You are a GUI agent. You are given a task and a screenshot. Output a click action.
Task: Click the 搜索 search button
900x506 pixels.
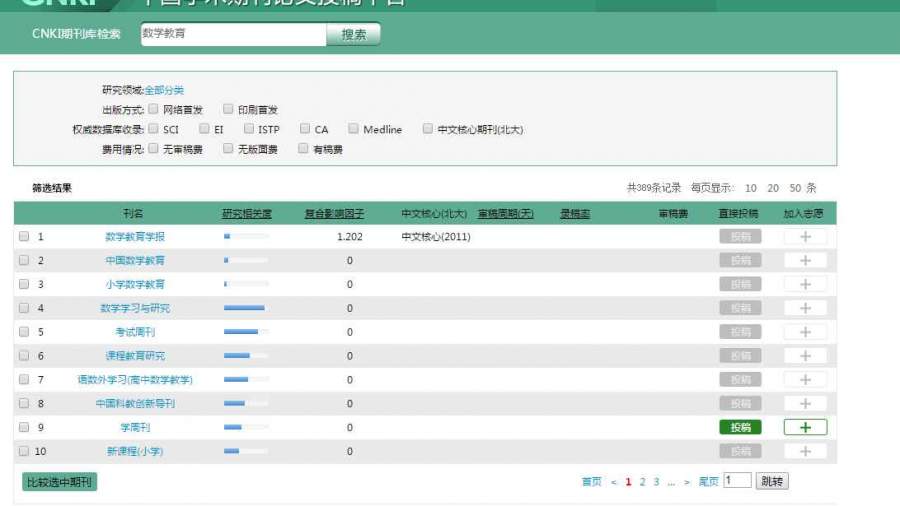pos(354,35)
